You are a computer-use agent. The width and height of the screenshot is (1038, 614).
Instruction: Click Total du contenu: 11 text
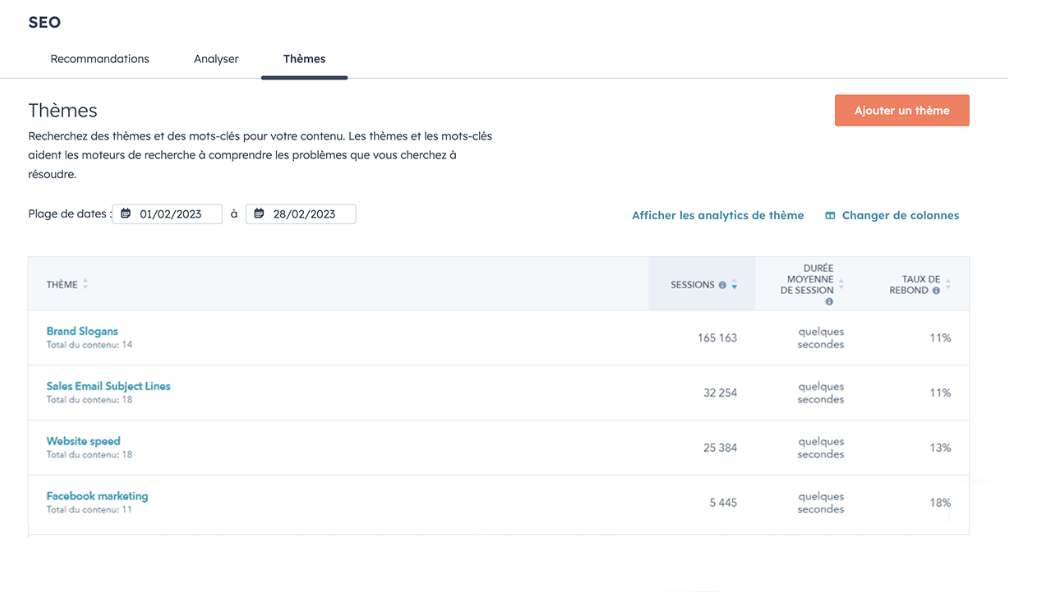point(89,509)
